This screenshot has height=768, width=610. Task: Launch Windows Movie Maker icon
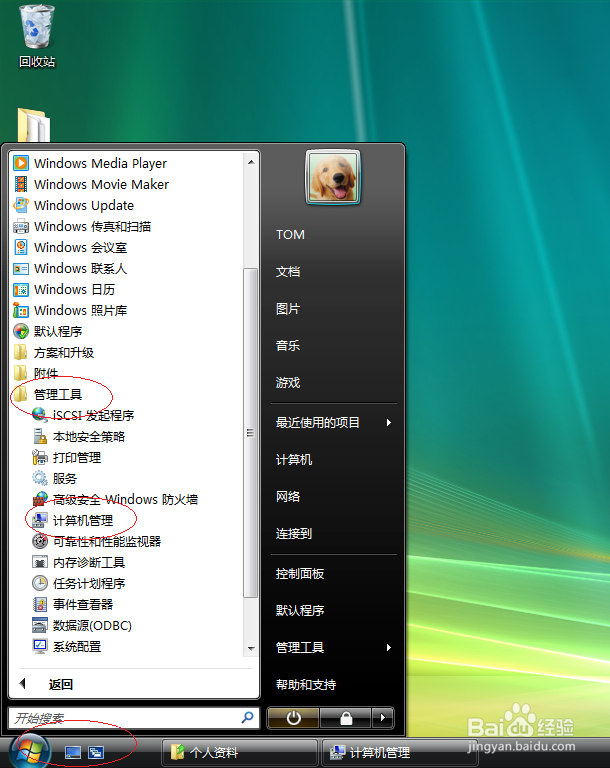pos(21,184)
